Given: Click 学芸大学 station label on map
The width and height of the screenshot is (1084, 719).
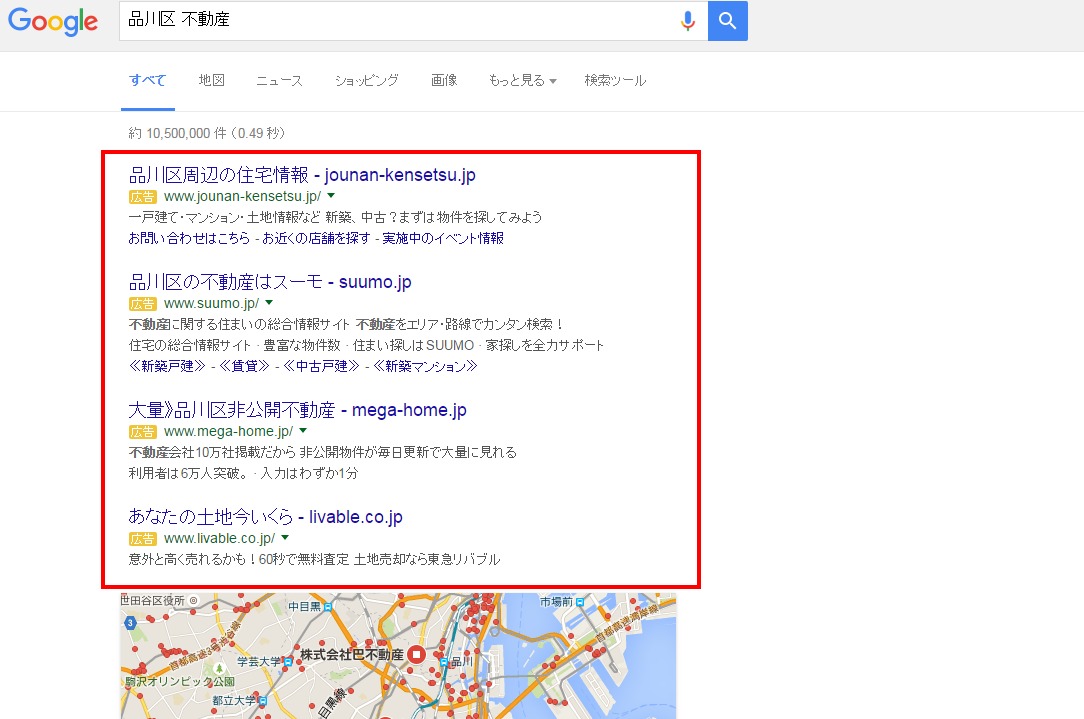Looking at the screenshot, I should (x=259, y=662).
